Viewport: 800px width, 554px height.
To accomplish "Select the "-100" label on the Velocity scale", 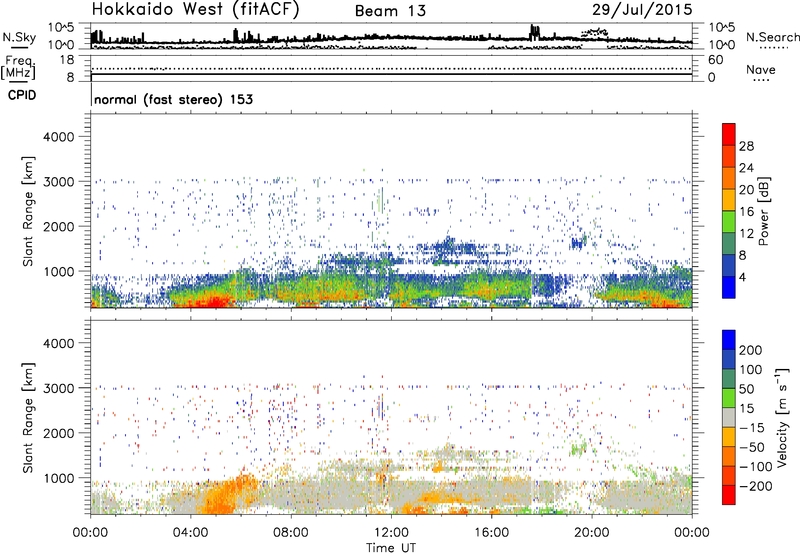I will pyautogui.click(x=756, y=466).
